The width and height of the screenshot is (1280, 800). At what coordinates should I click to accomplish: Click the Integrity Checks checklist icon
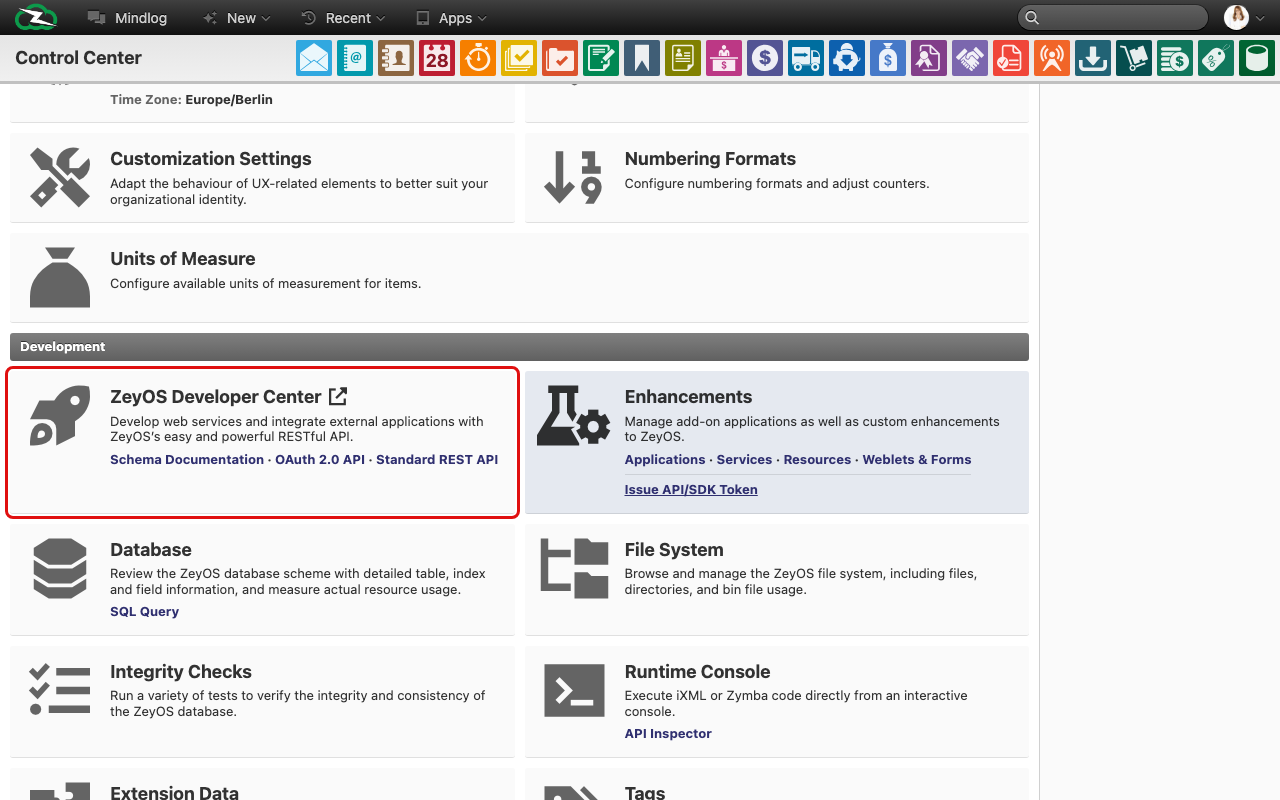60,690
